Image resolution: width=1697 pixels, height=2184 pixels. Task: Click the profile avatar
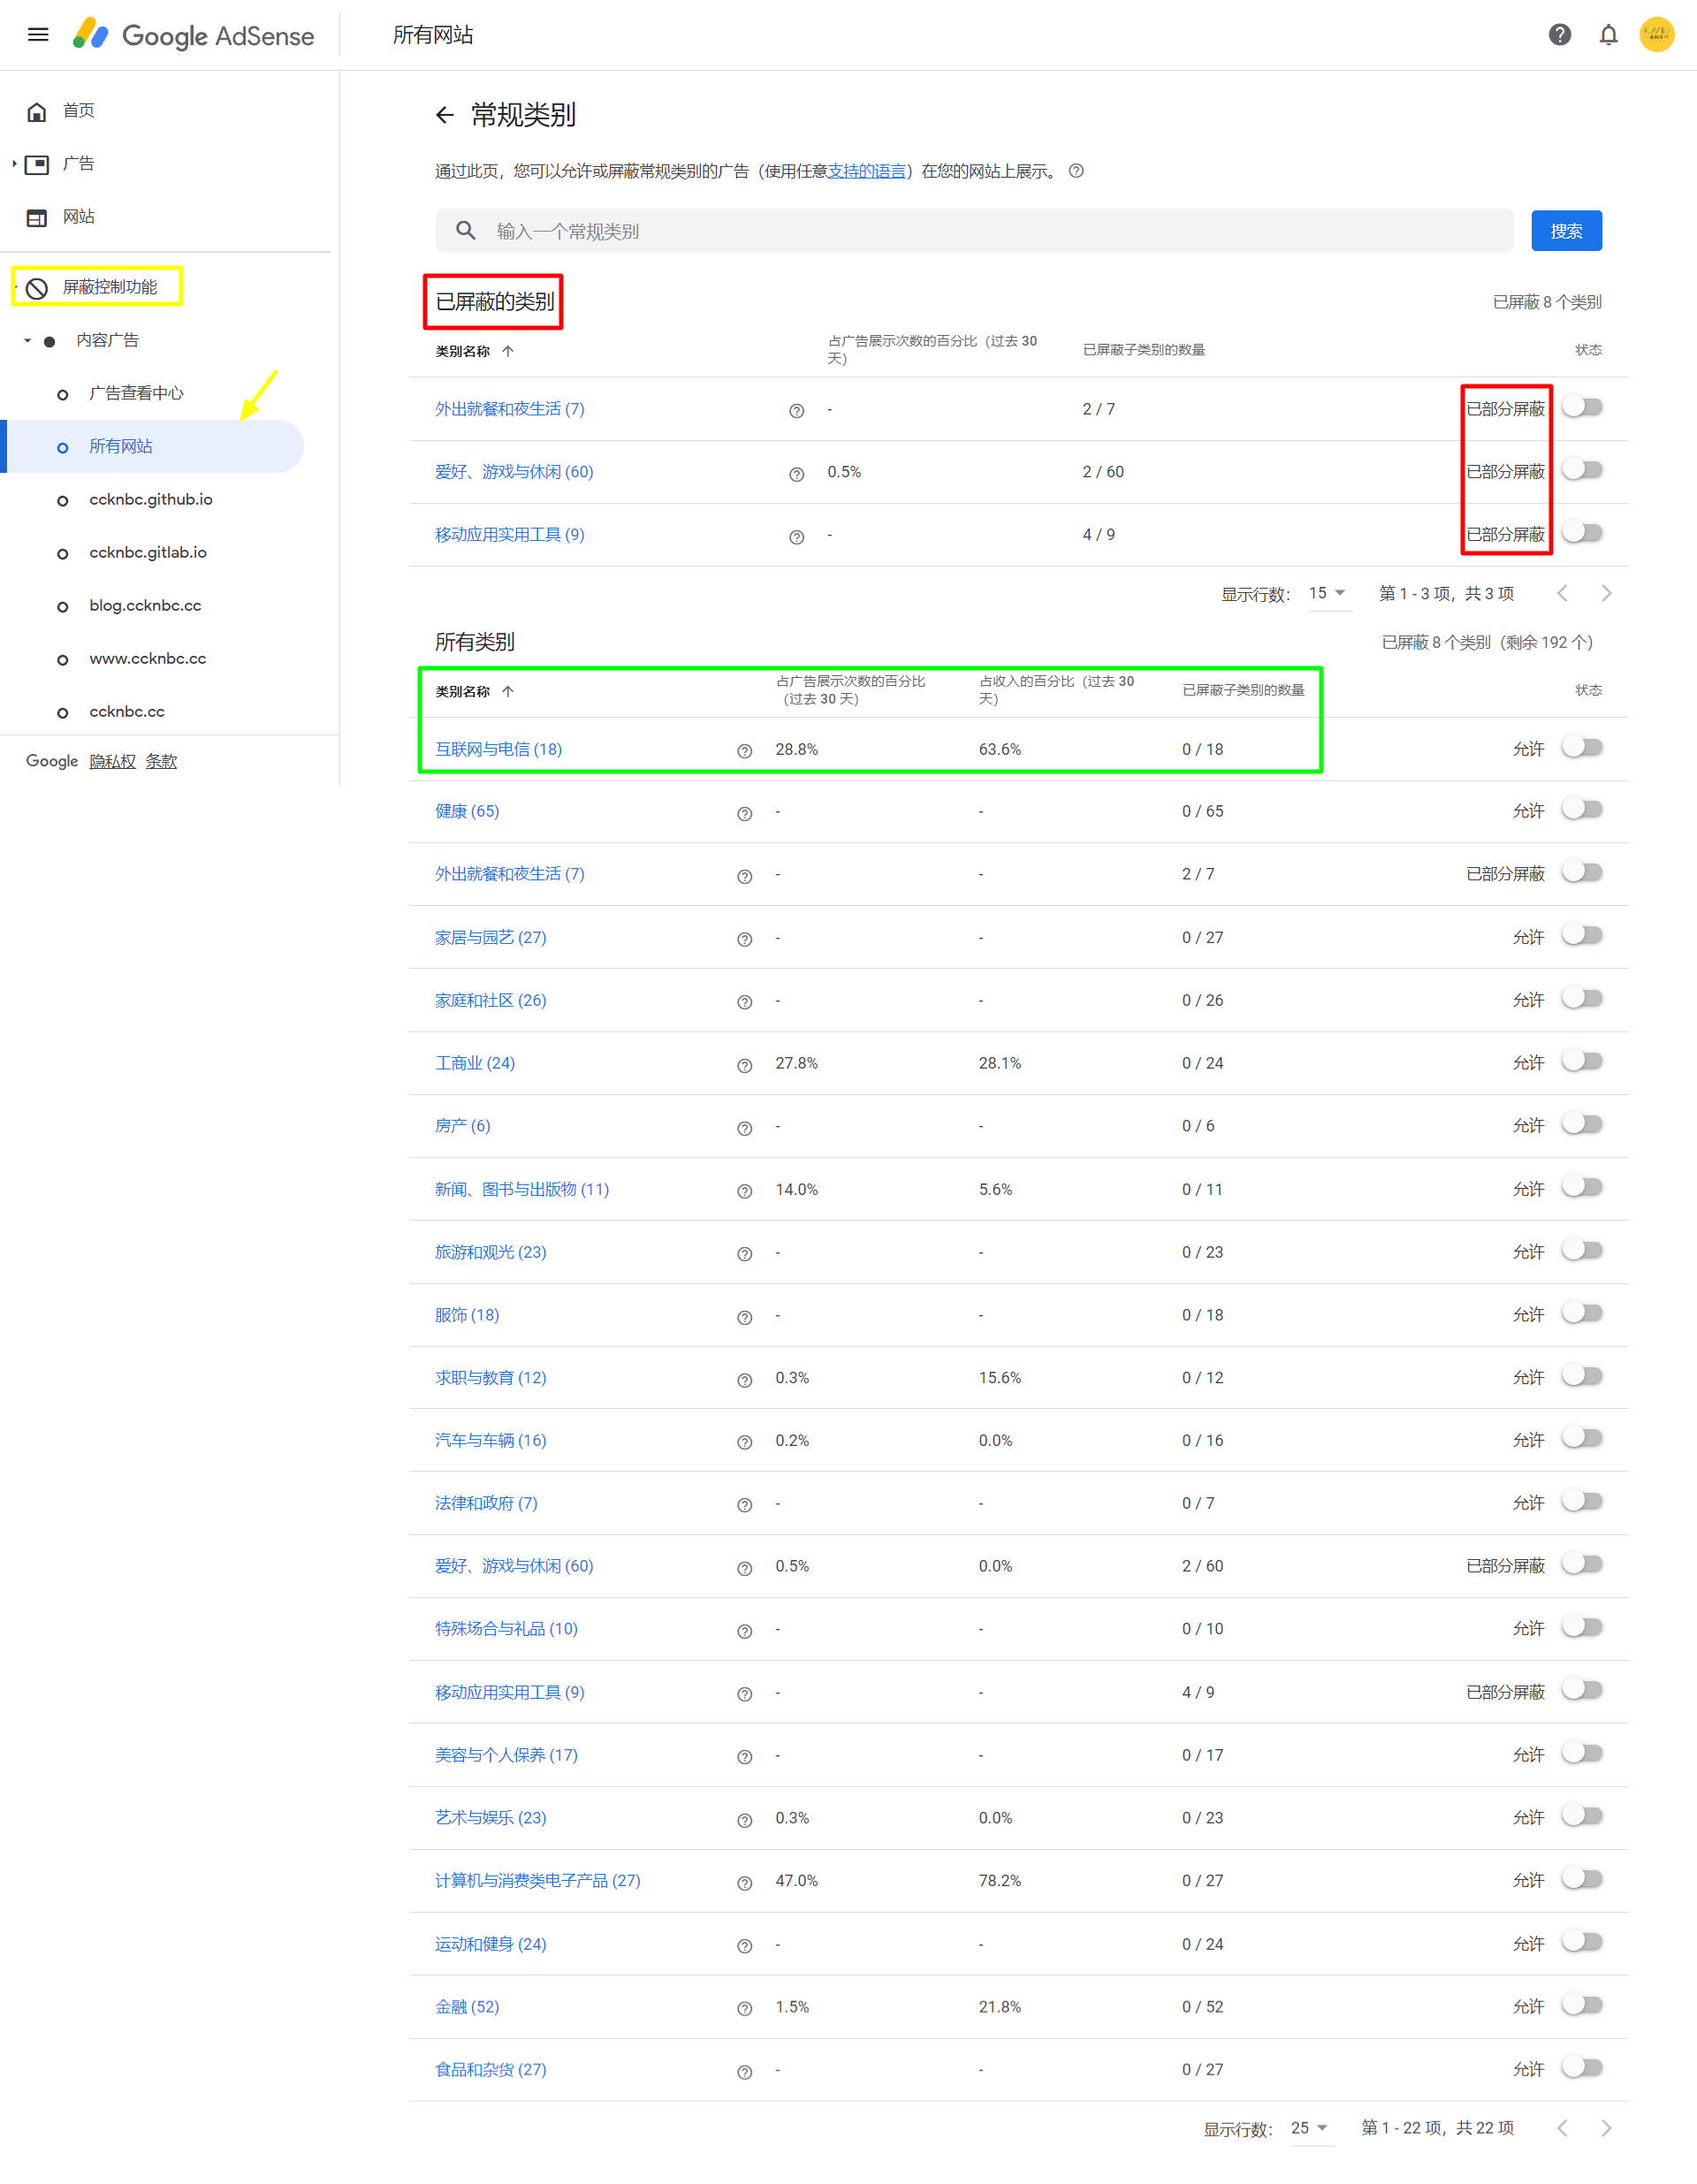click(x=1657, y=34)
